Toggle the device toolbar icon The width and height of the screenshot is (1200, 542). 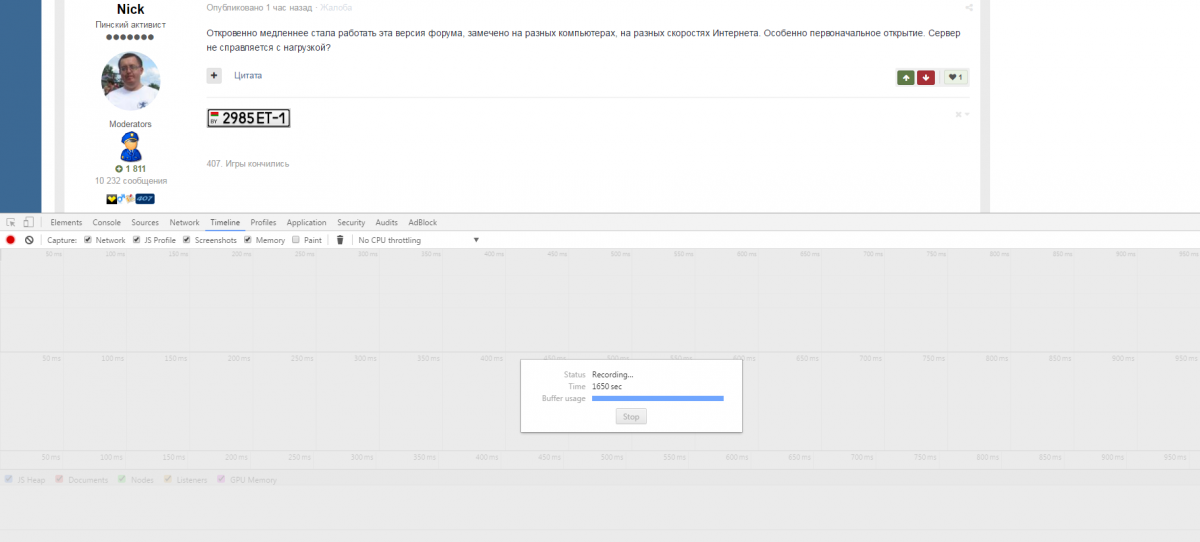28,222
